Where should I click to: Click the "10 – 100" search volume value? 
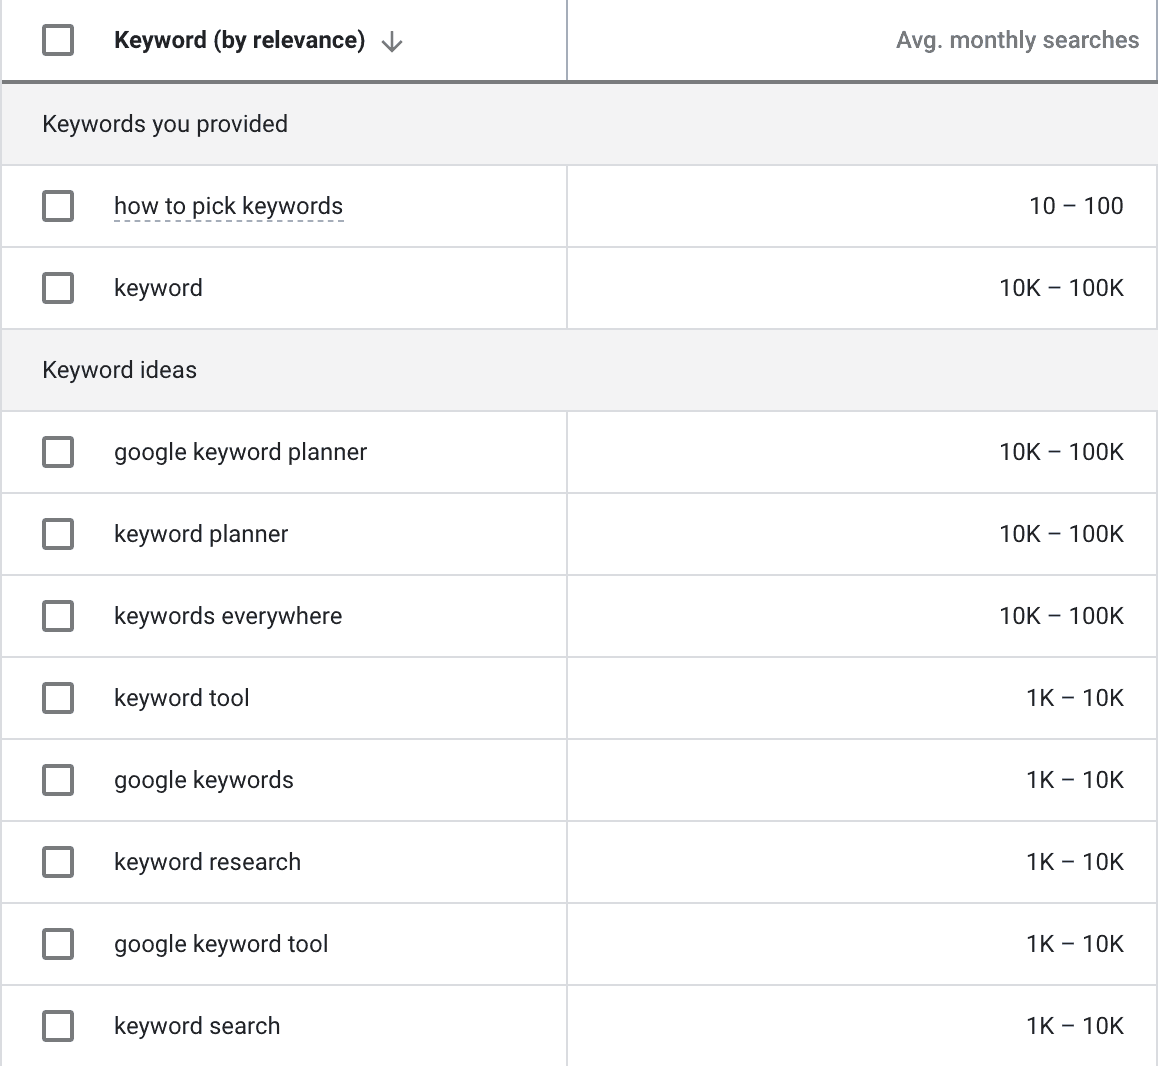pyautogui.click(x=1076, y=206)
